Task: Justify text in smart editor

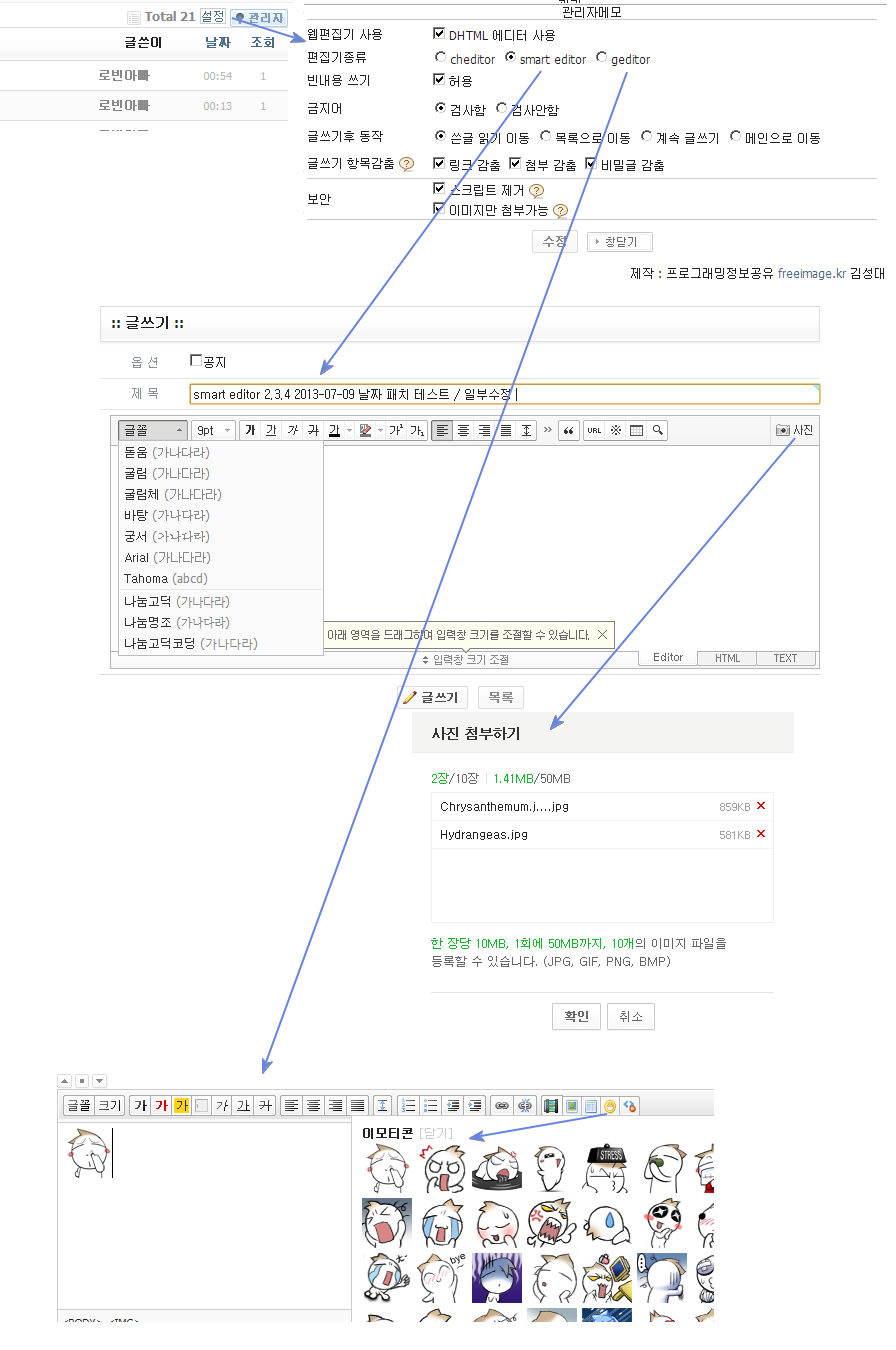Action: coord(505,430)
